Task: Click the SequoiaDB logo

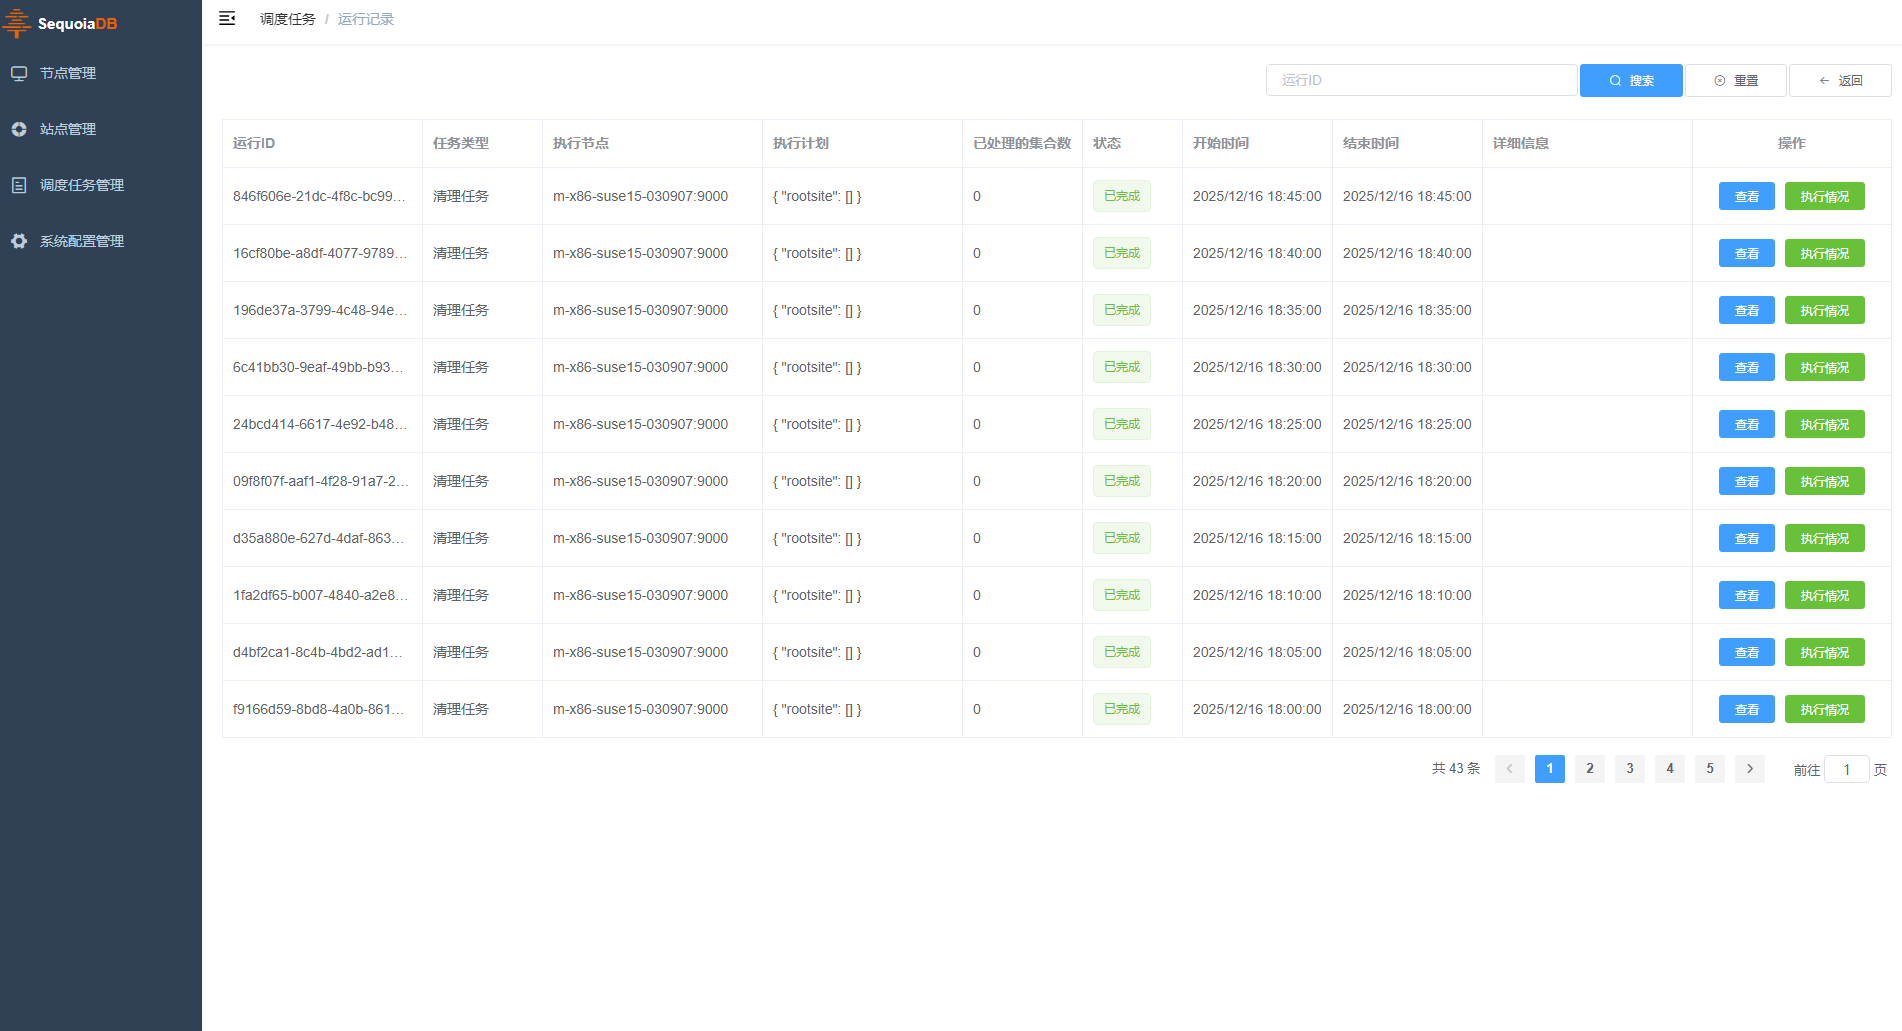Action: click(x=60, y=23)
